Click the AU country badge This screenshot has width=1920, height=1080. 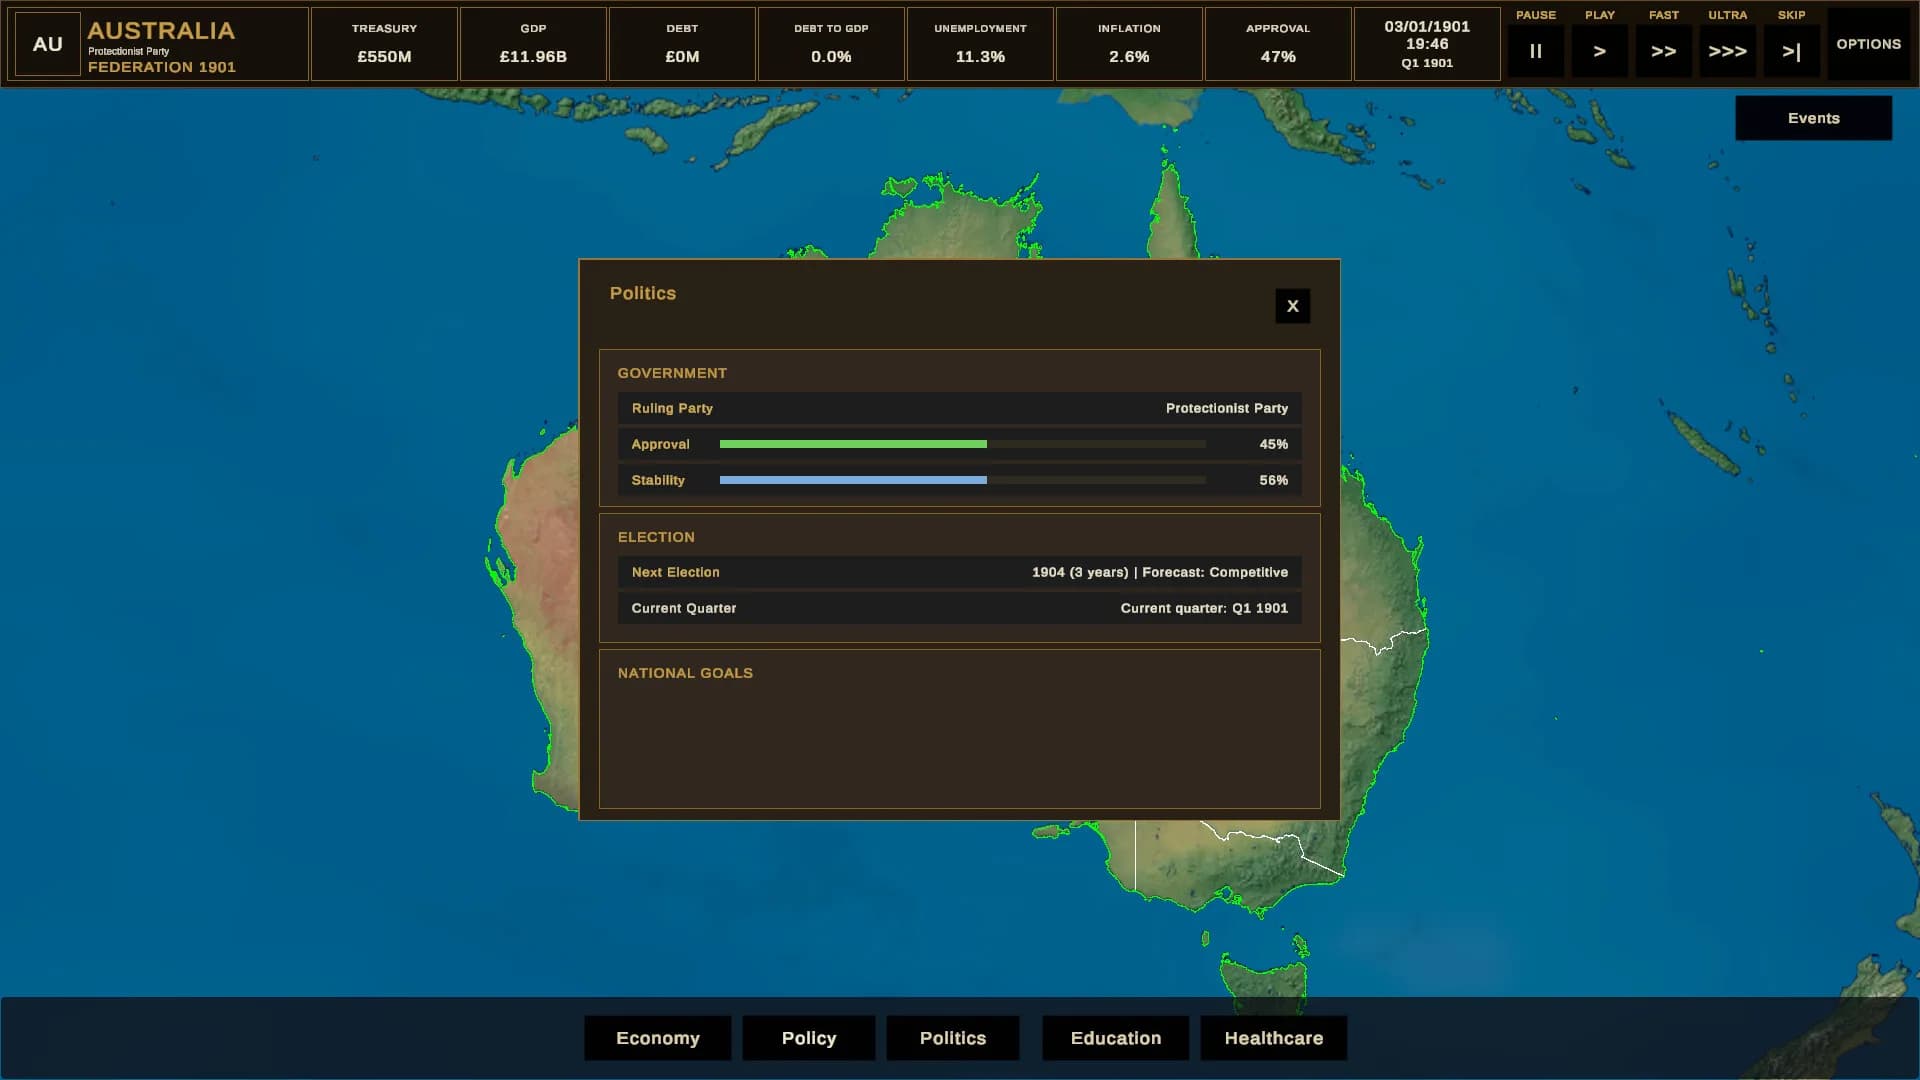point(48,44)
